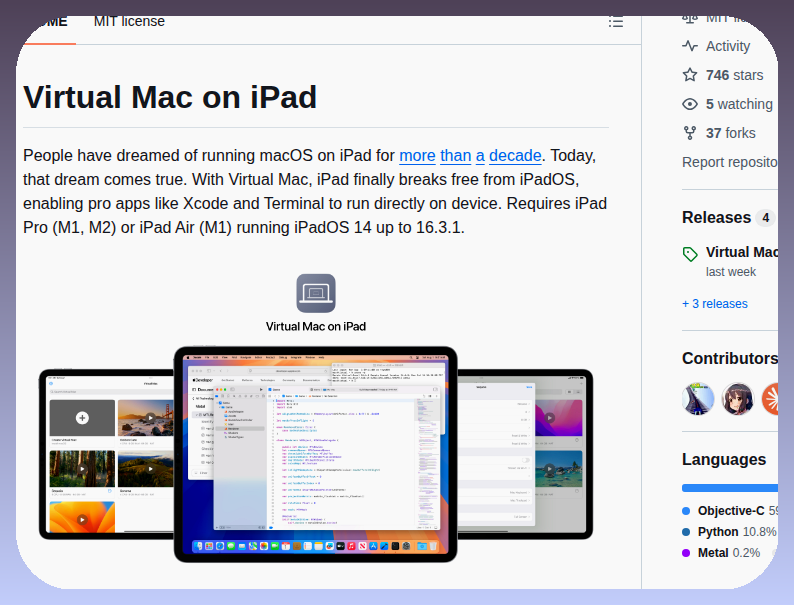Screen dimensions: 794x605
Task: Open the 'than' hyperlink in the description
Action: [x=456, y=155]
